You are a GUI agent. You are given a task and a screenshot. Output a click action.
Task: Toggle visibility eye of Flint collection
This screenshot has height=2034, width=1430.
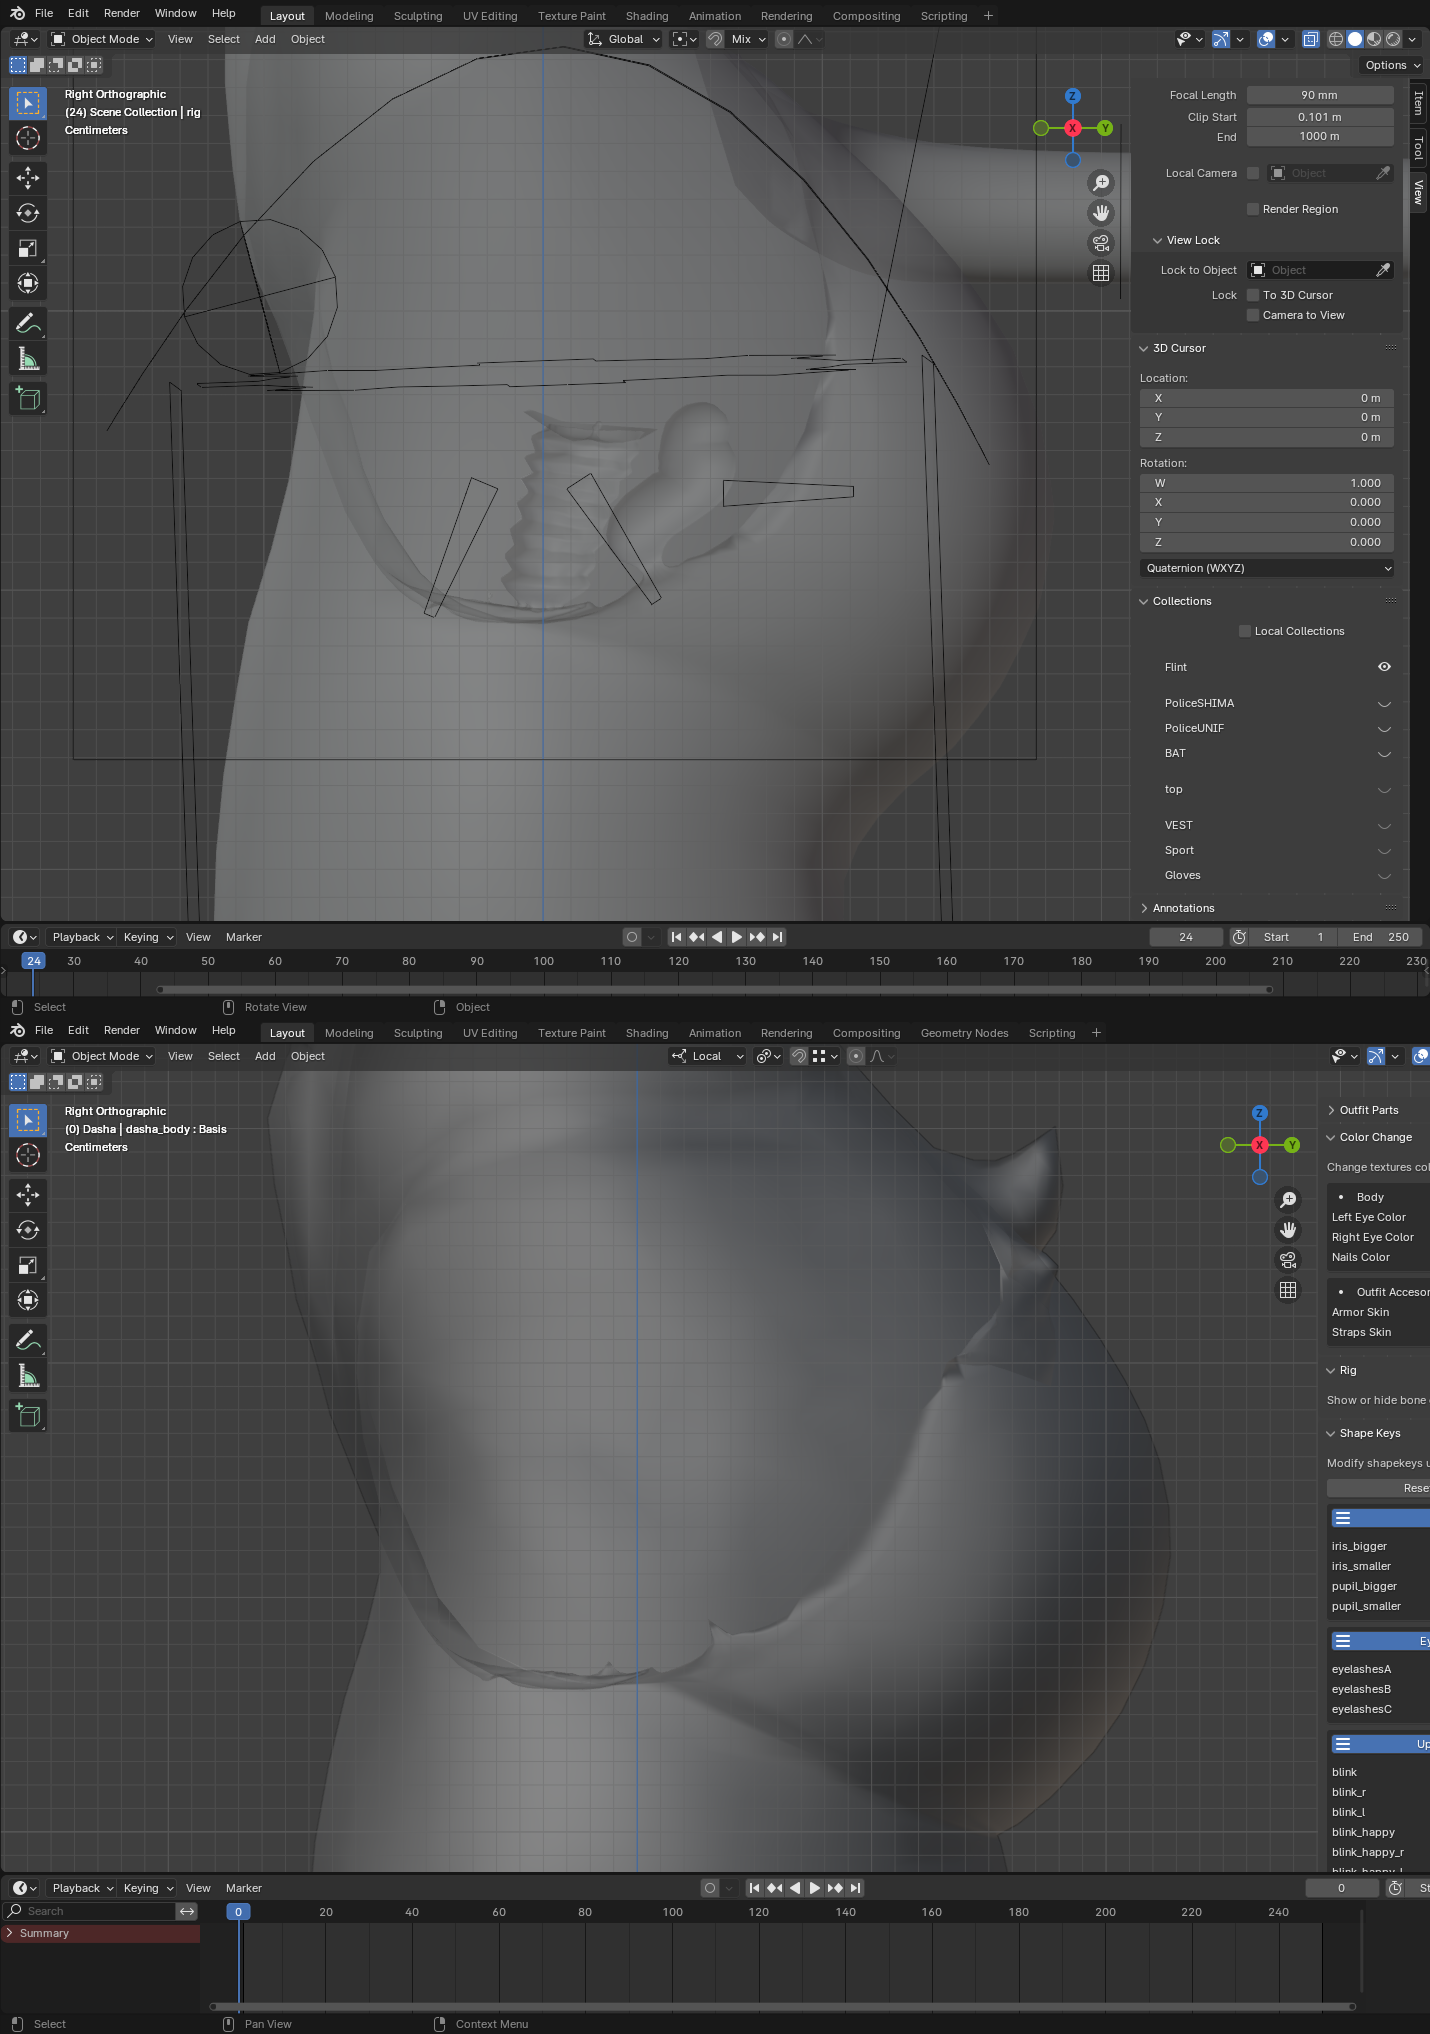pyautogui.click(x=1384, y=667)
